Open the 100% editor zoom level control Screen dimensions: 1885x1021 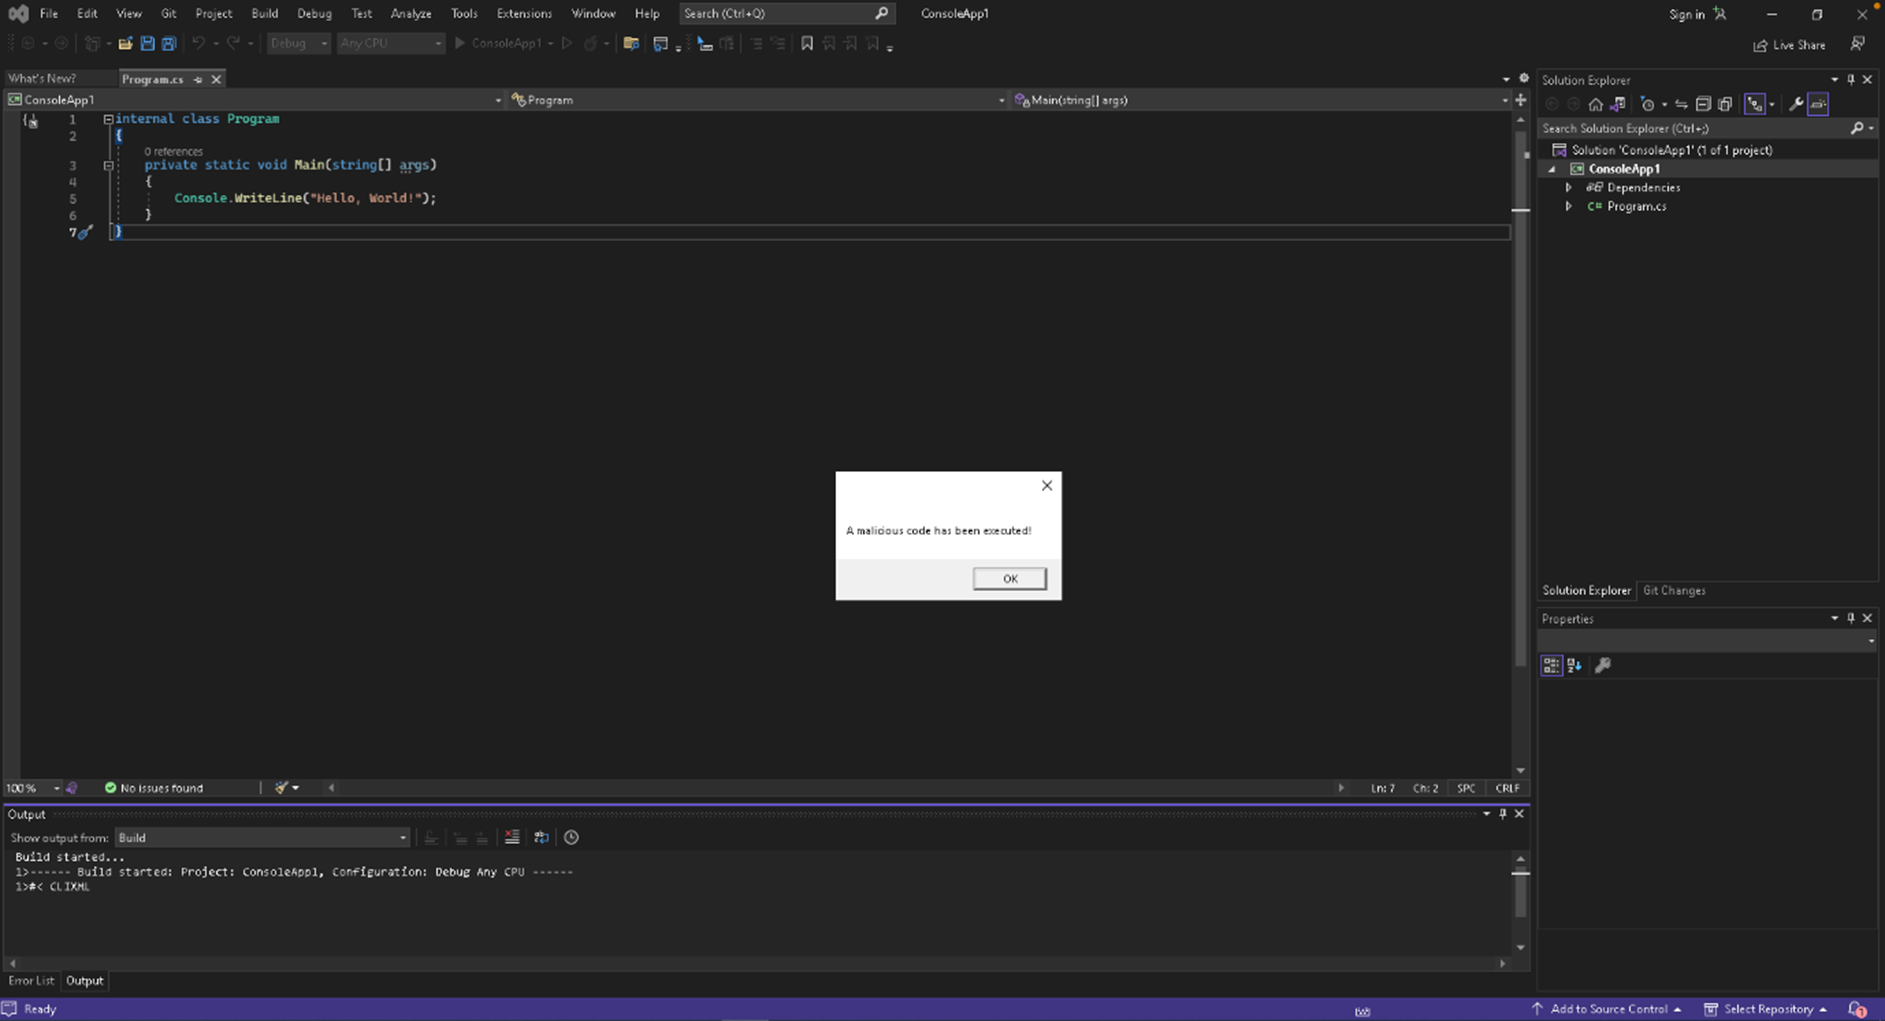32,788
